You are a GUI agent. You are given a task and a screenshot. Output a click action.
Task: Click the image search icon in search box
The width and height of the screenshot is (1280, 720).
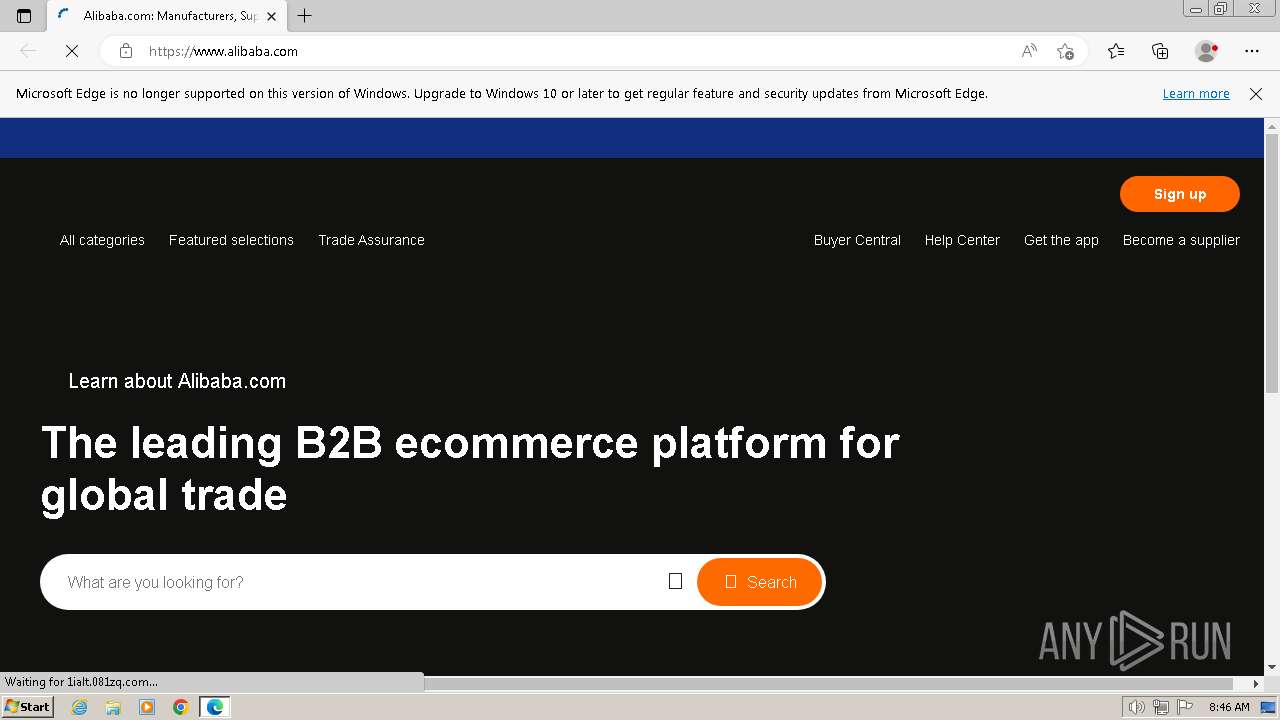[x=675, y=582]
